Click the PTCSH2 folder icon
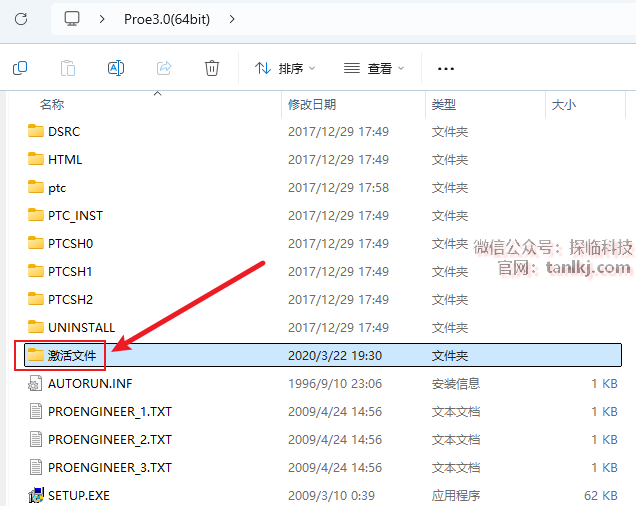 coord(36,299)
